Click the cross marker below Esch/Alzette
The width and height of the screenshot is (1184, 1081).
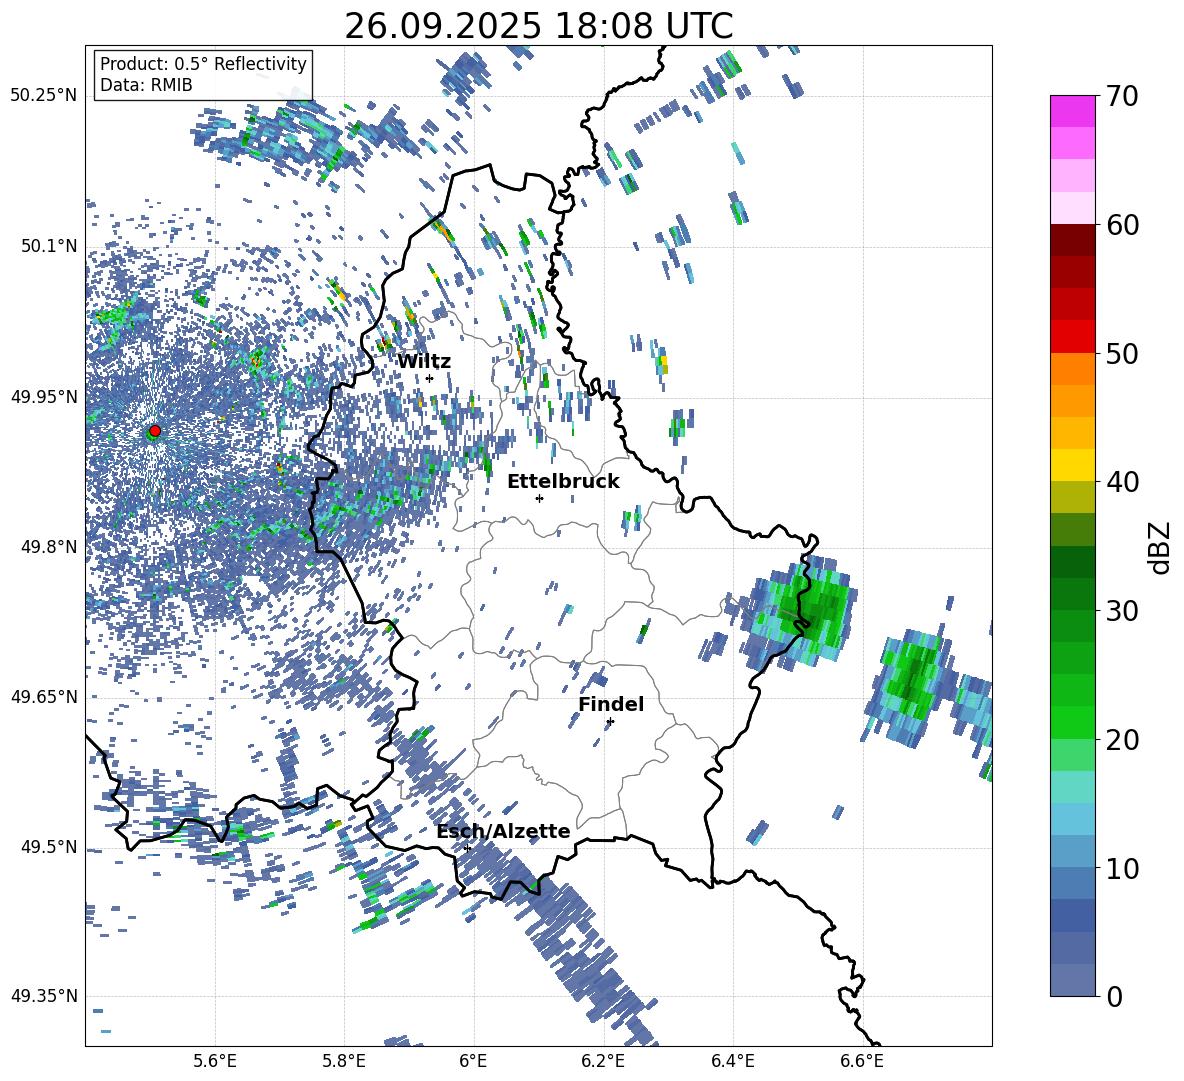click(467, 848)
